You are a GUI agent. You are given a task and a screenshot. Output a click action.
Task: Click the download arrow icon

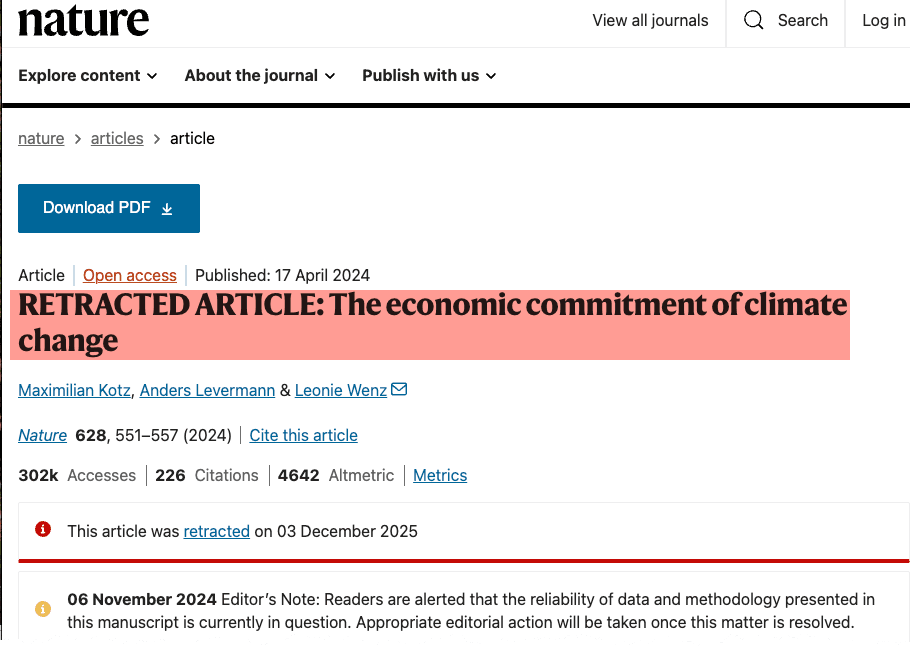(x=167, y=209)
